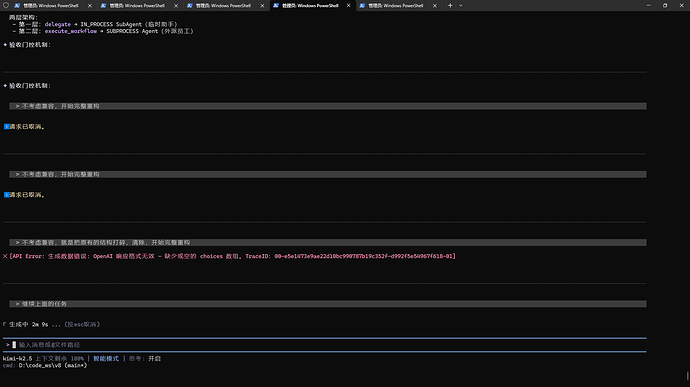Click the 'kimi-k2.5' model name in status line

(18, 358)
